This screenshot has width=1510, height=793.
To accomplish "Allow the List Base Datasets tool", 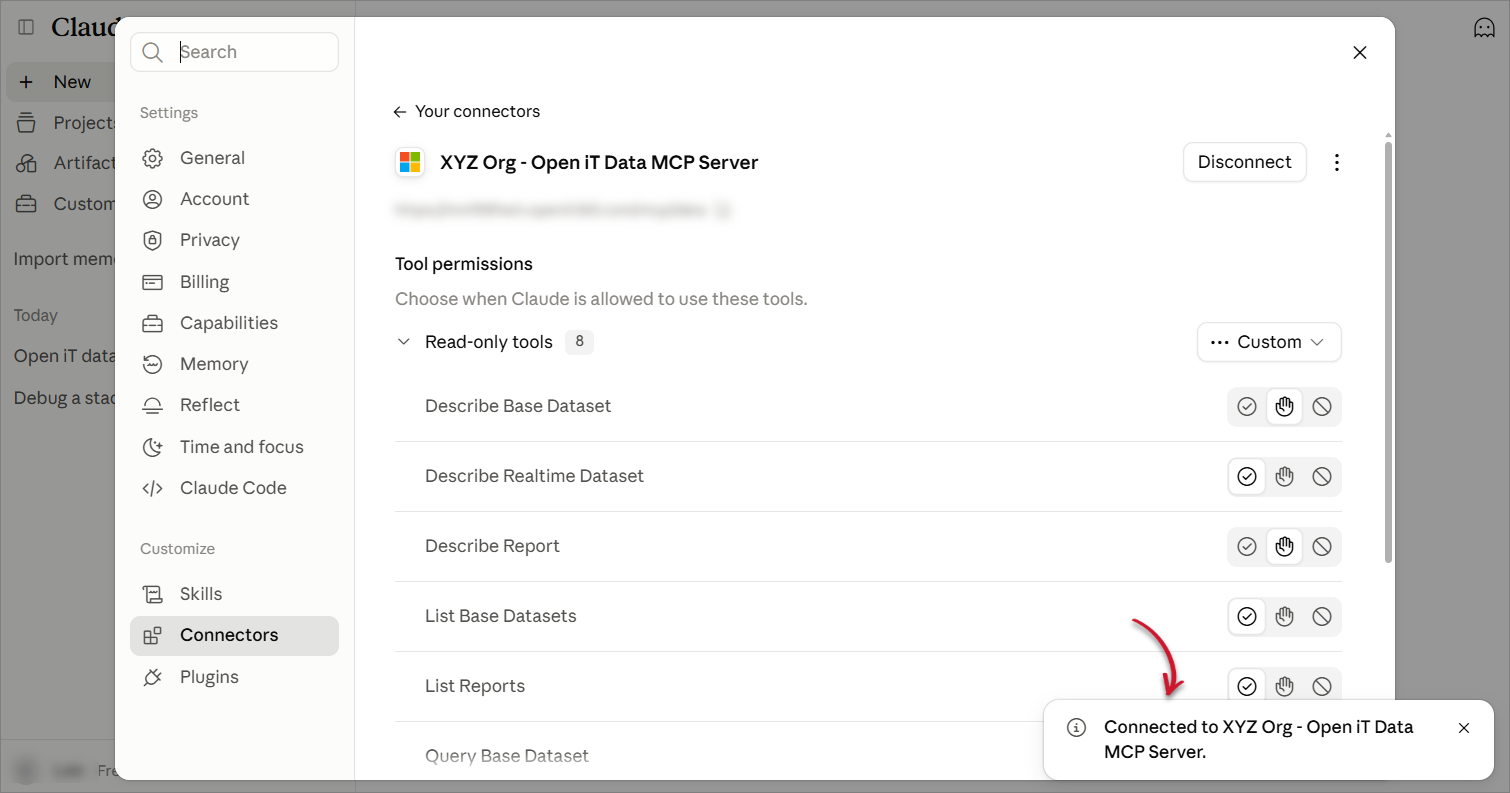I will point(1247,617).
